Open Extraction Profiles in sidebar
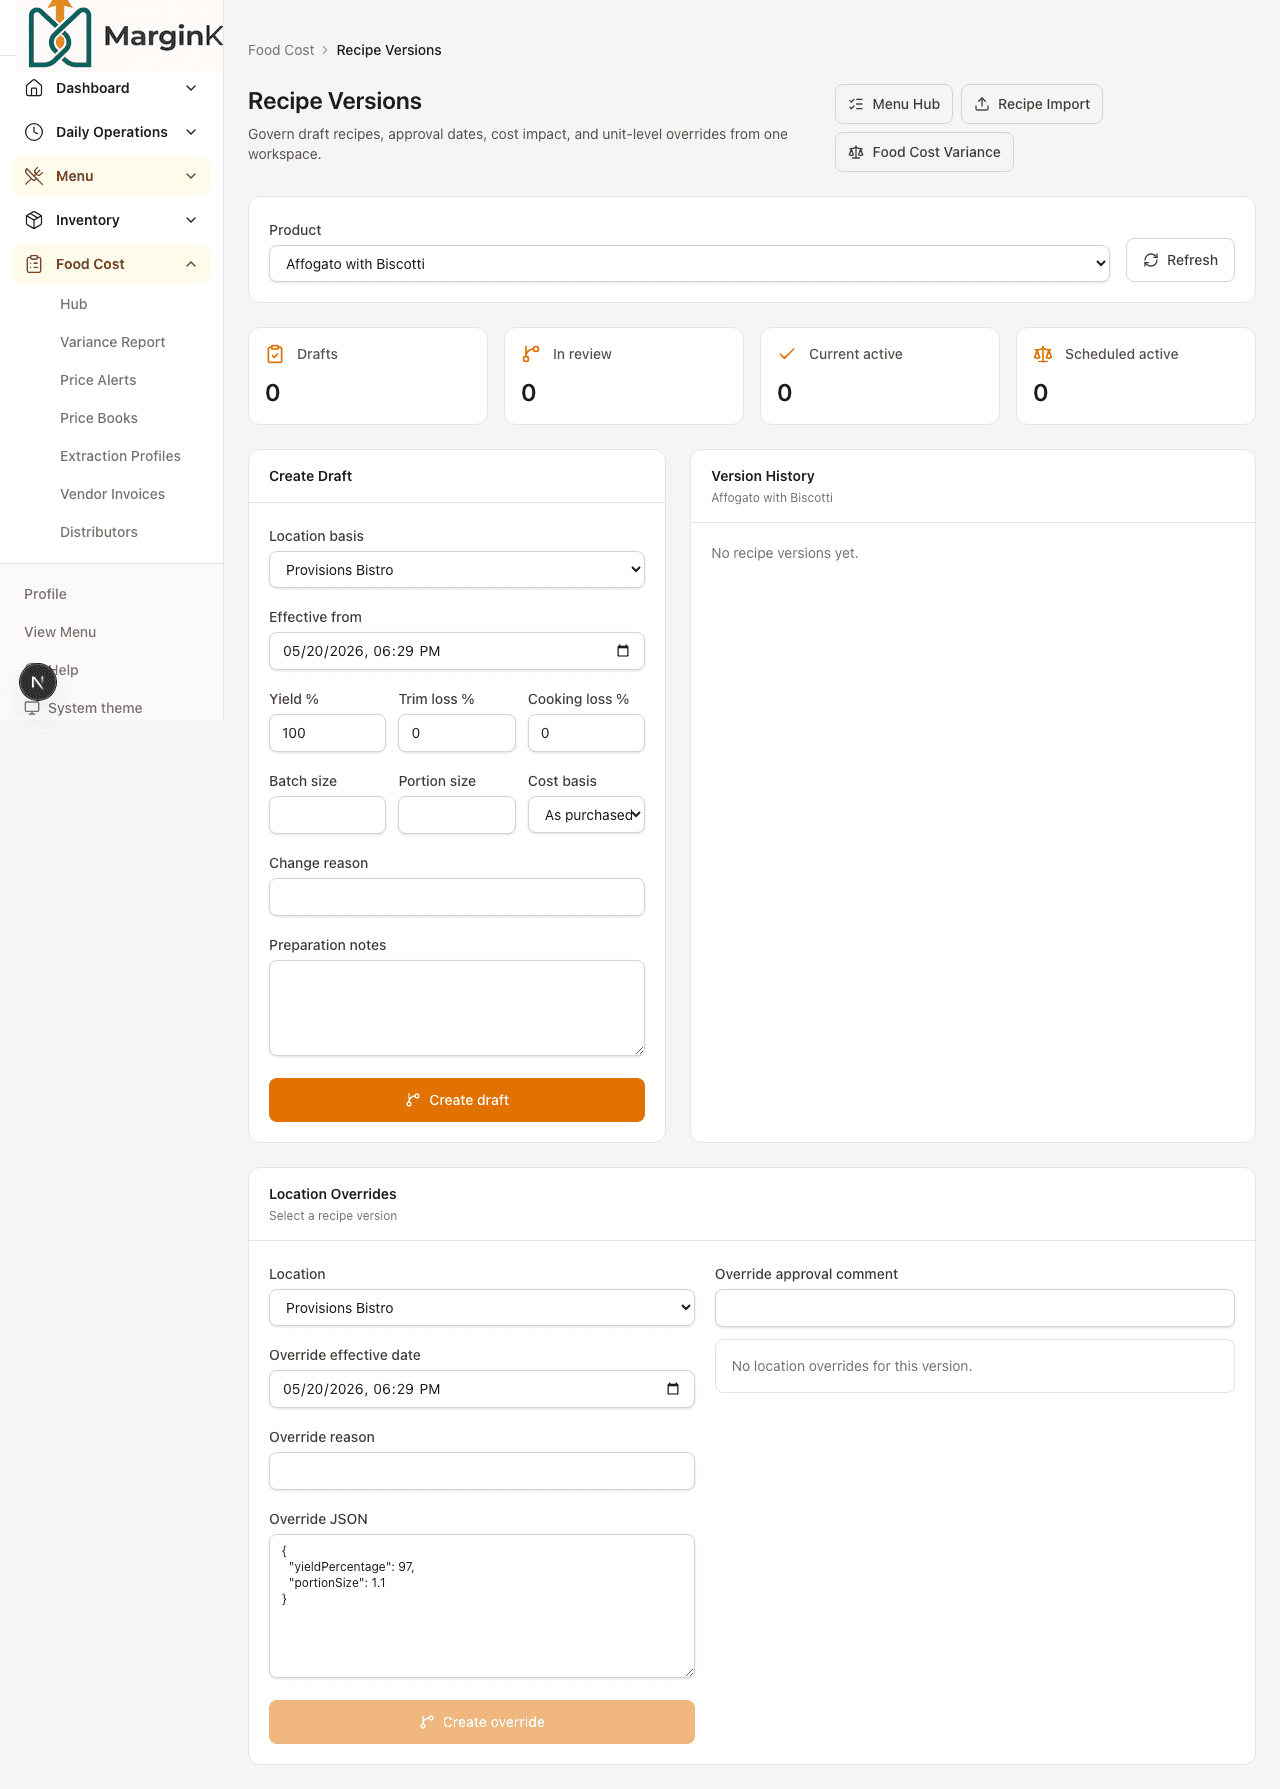The height and width of the screenshot is (1789, 1280). pos(120,456)
